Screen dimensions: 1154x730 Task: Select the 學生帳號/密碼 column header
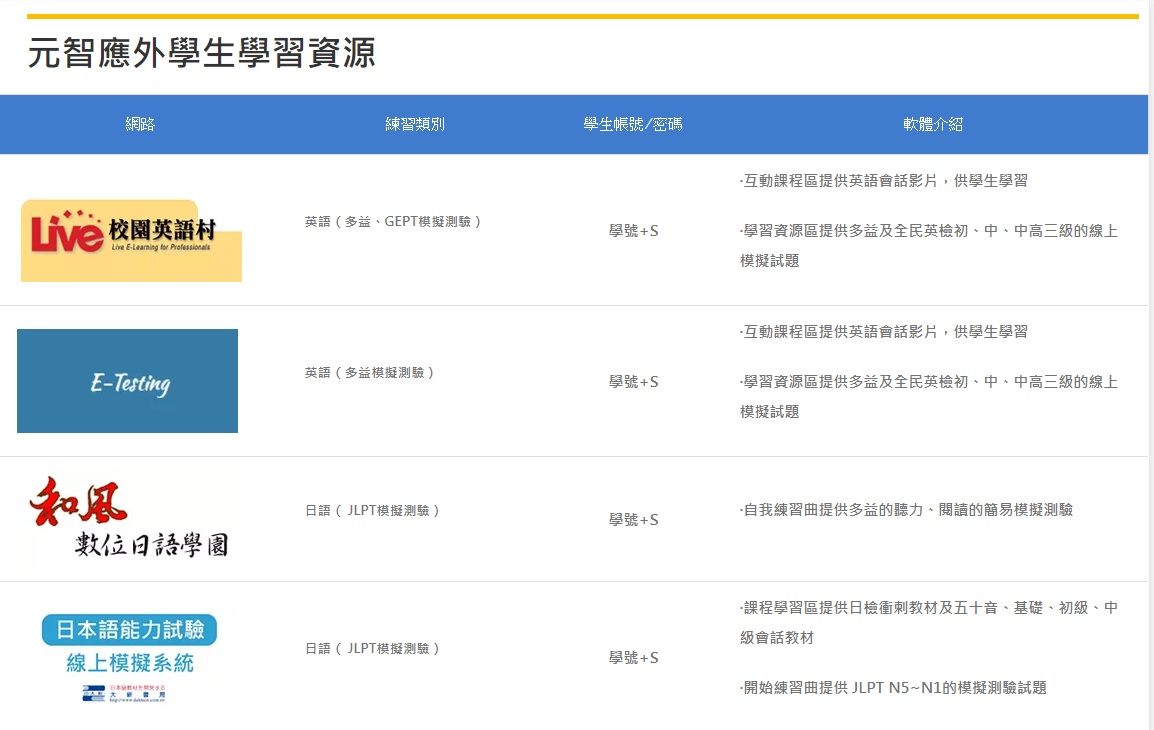tap(633, 125)
